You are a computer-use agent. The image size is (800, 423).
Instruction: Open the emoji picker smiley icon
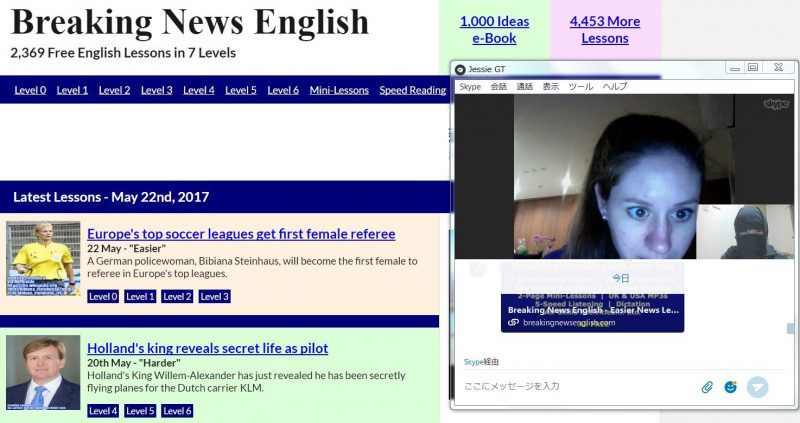730,387
